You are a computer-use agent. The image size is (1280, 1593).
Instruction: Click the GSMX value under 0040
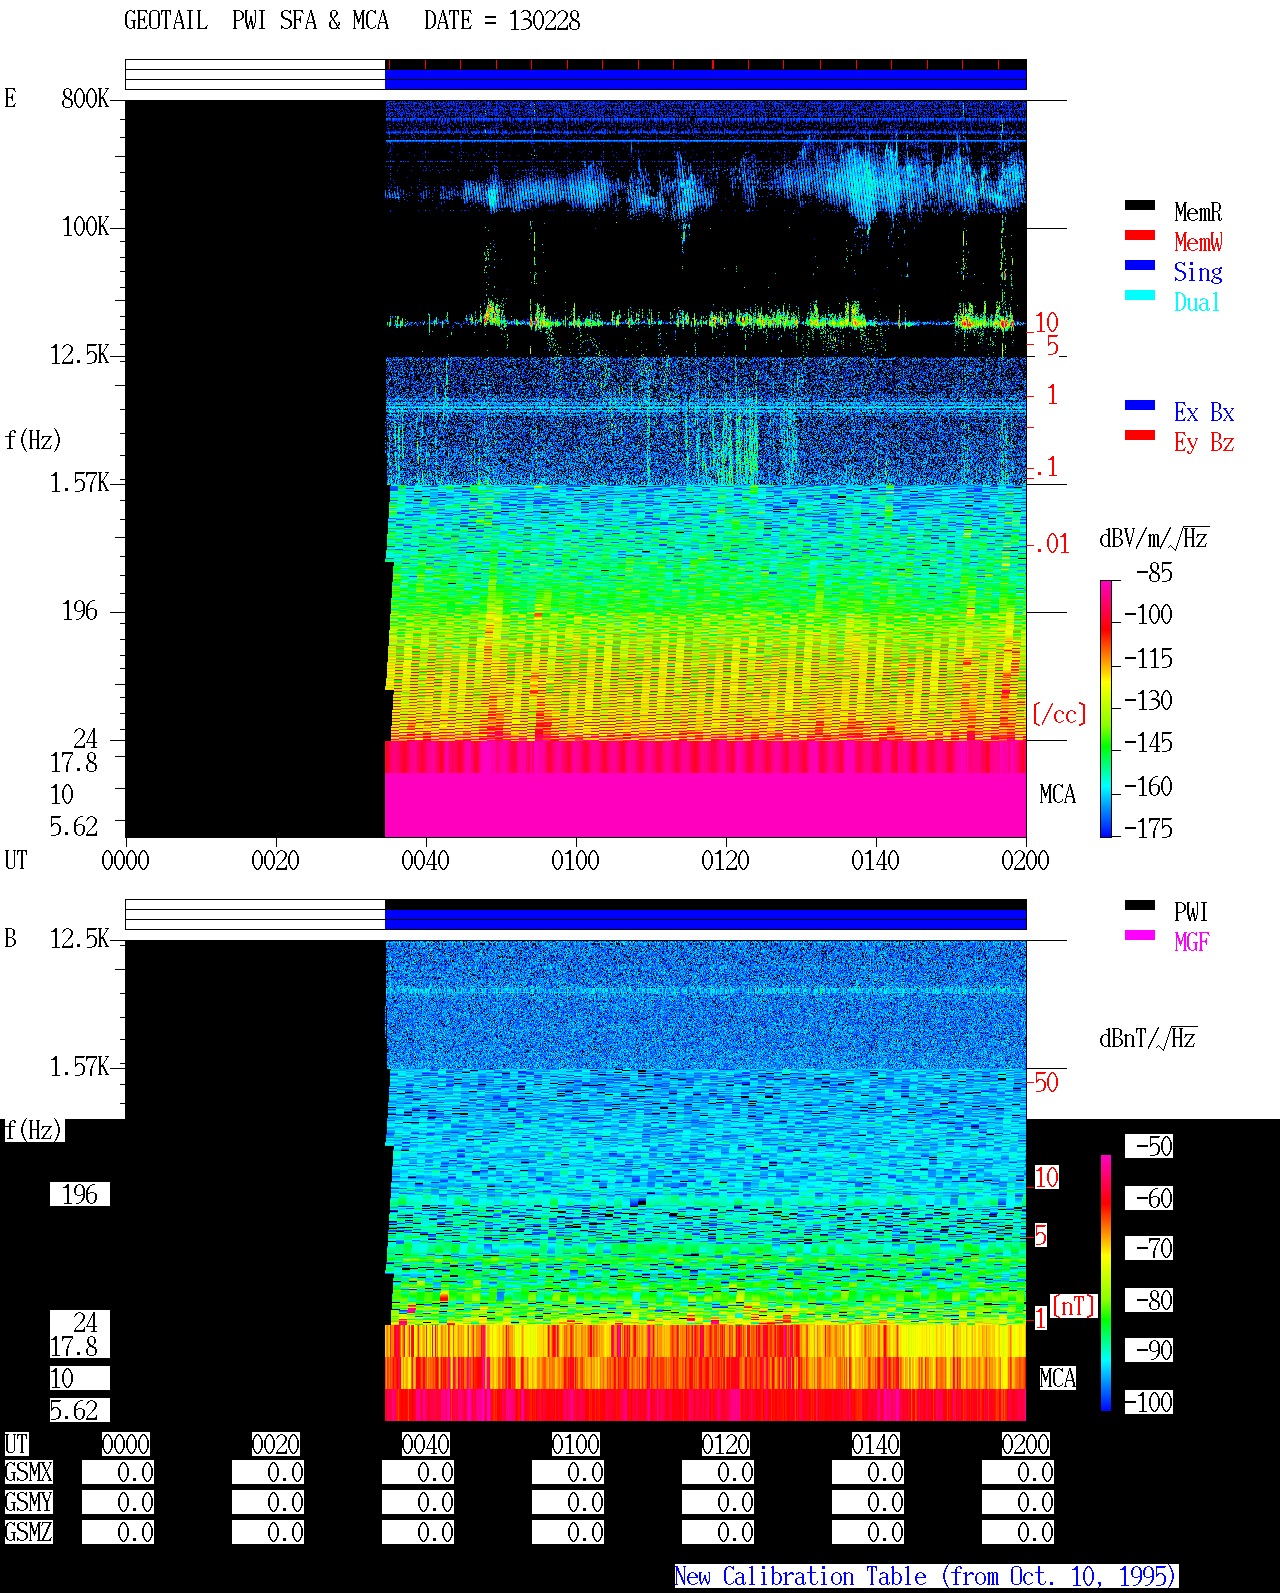418,1473
